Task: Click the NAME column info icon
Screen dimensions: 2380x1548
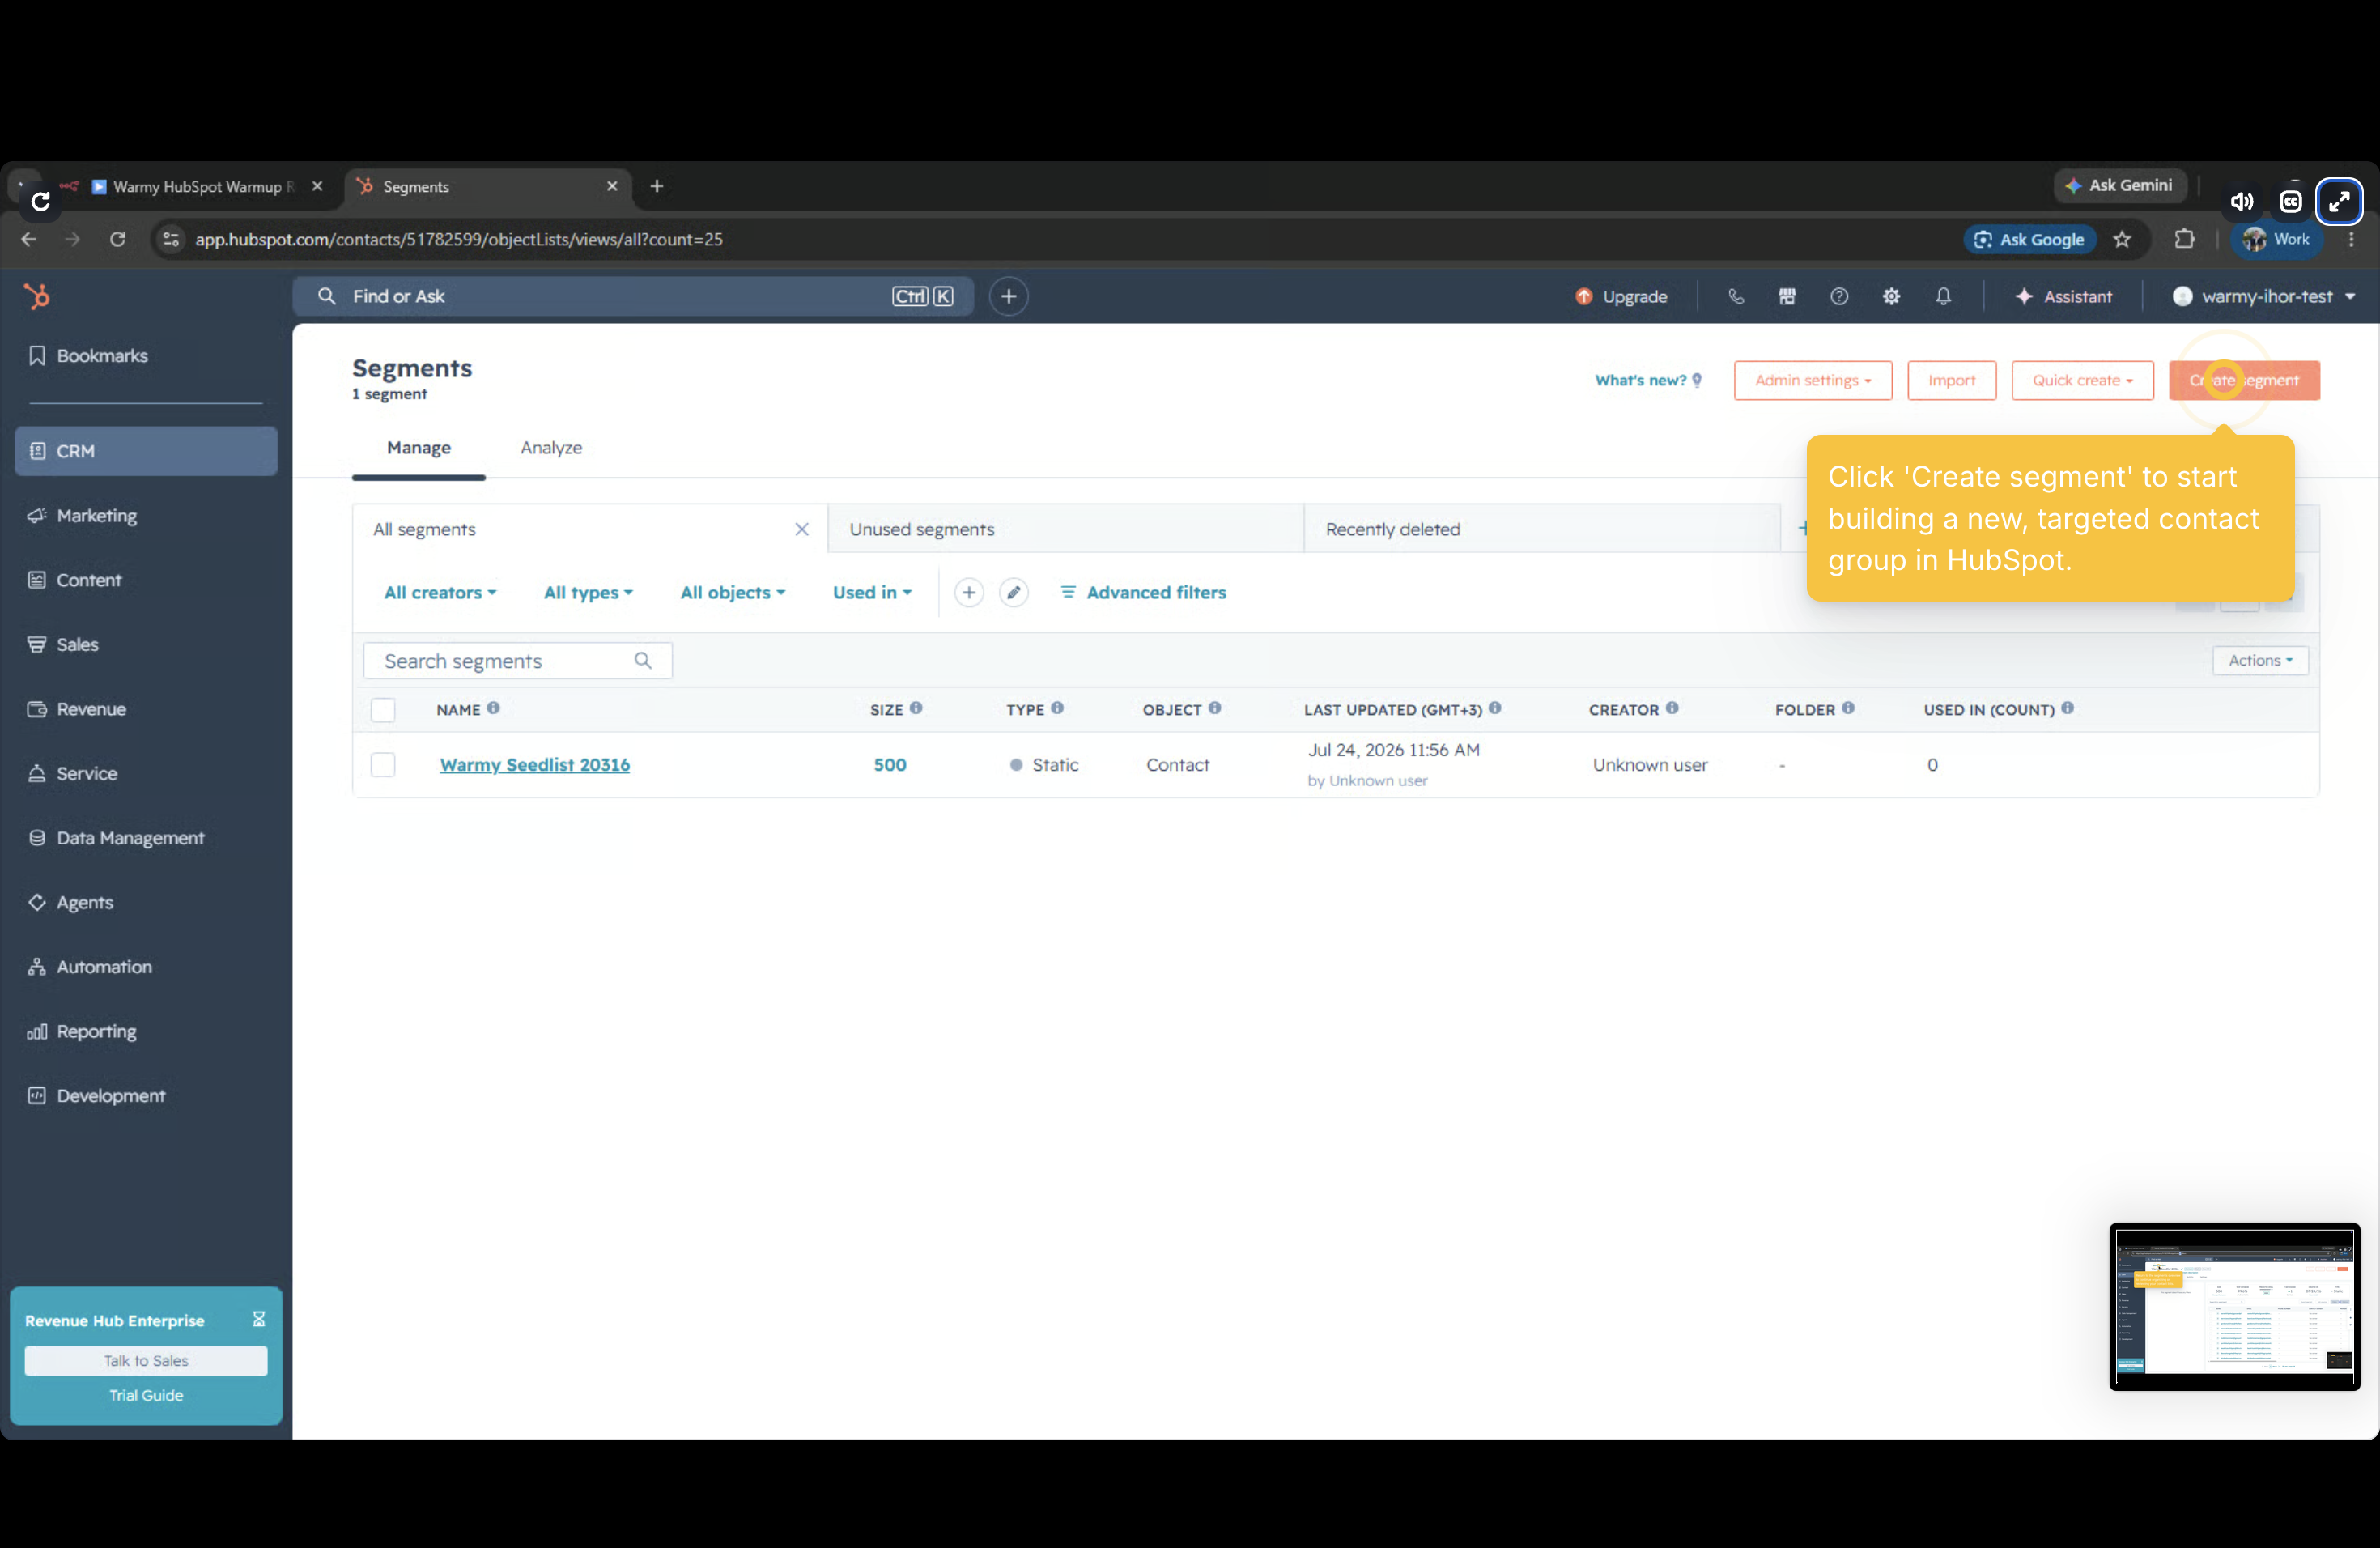Action: (x=493, y=709)
